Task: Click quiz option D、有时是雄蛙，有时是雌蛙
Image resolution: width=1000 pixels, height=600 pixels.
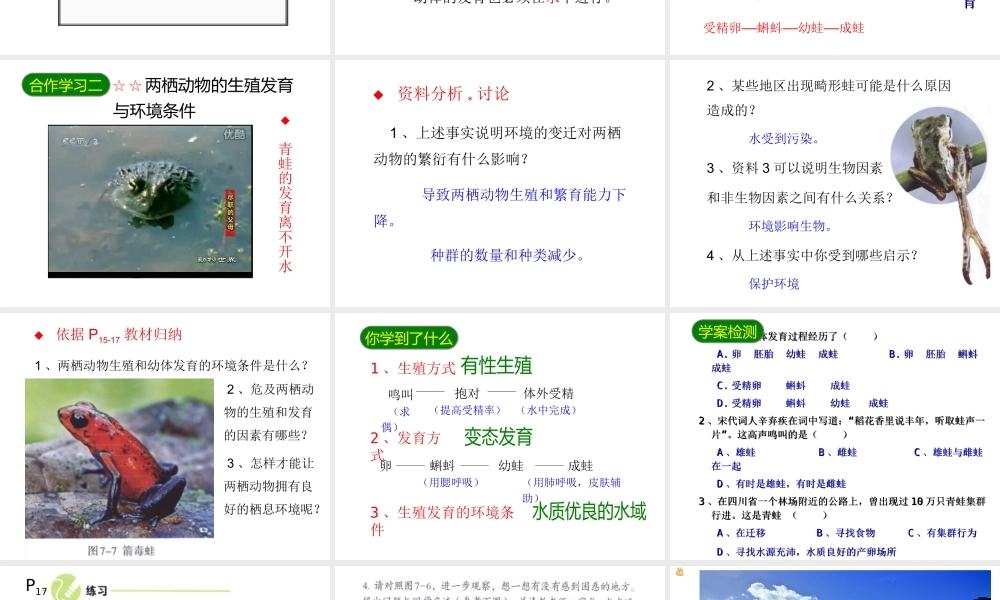Action: pyautogui.click(x=781, y=484)
